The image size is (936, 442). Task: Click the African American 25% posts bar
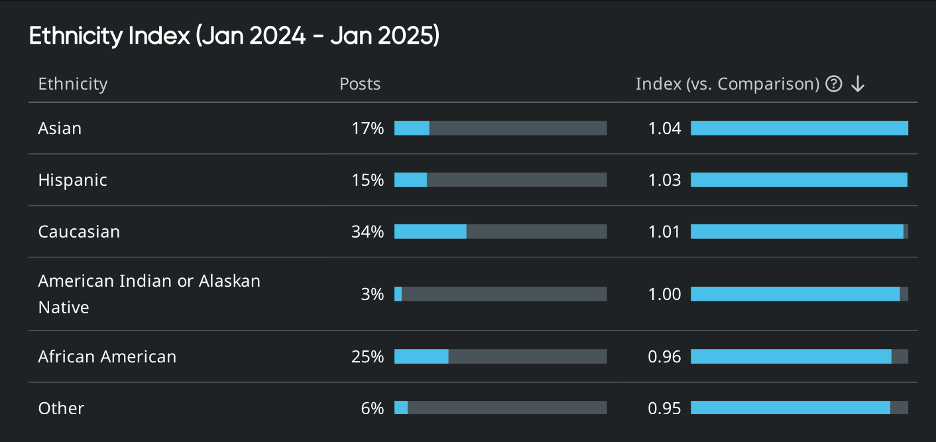(x=500, y=356)
